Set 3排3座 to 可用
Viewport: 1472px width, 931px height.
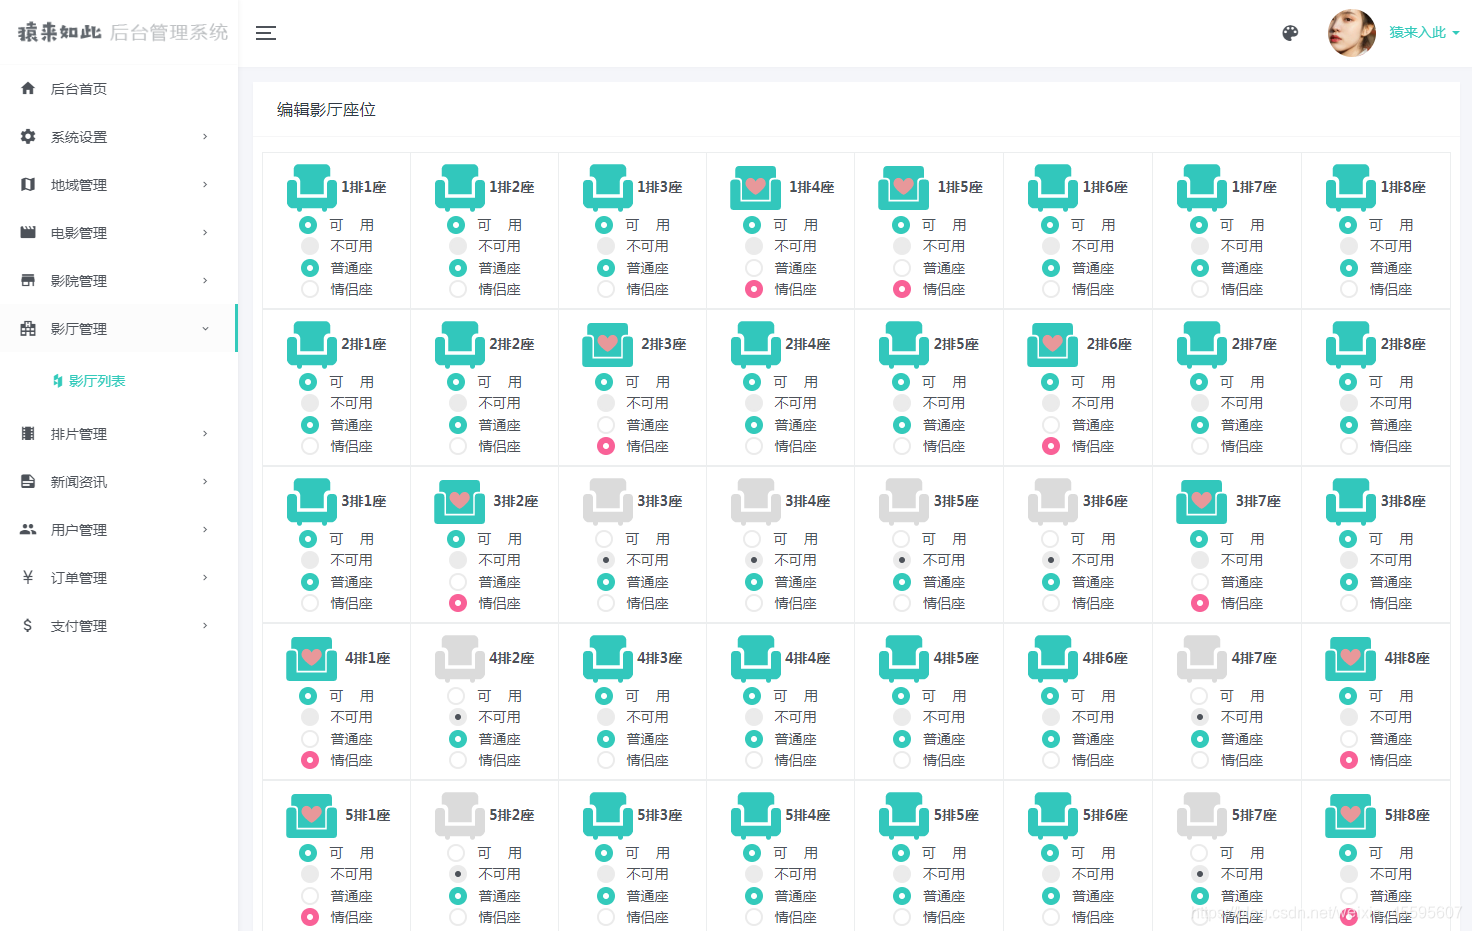pyautogui.click(x=606, y=539)
